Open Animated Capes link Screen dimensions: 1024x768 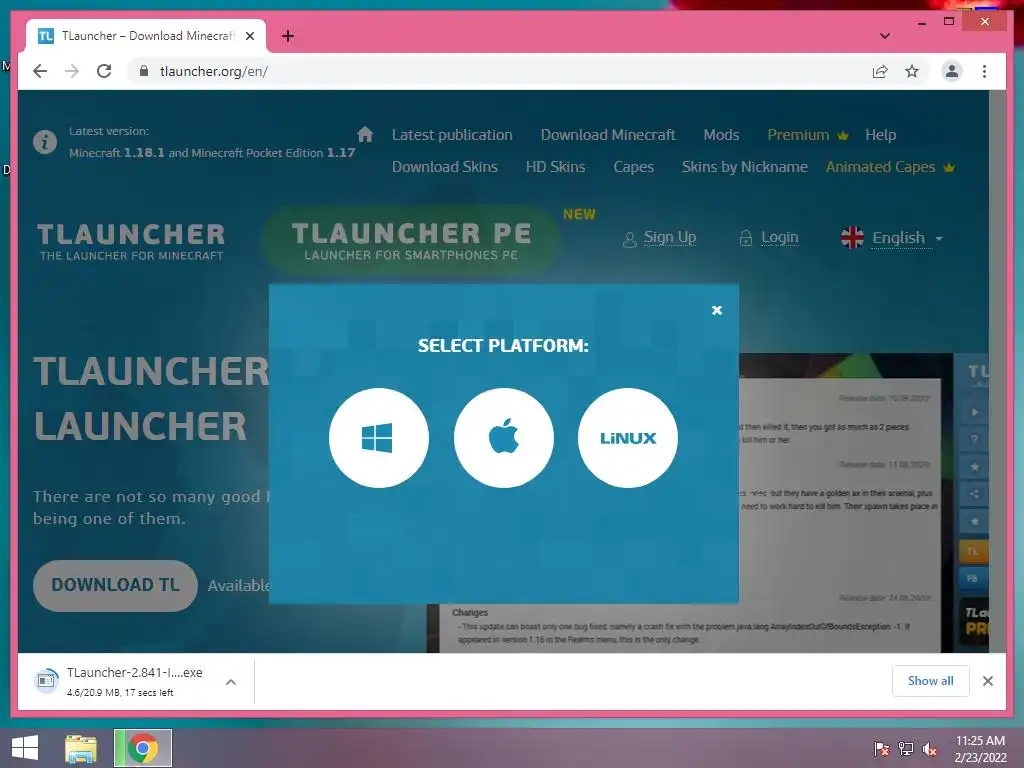(x=889, y=167)
